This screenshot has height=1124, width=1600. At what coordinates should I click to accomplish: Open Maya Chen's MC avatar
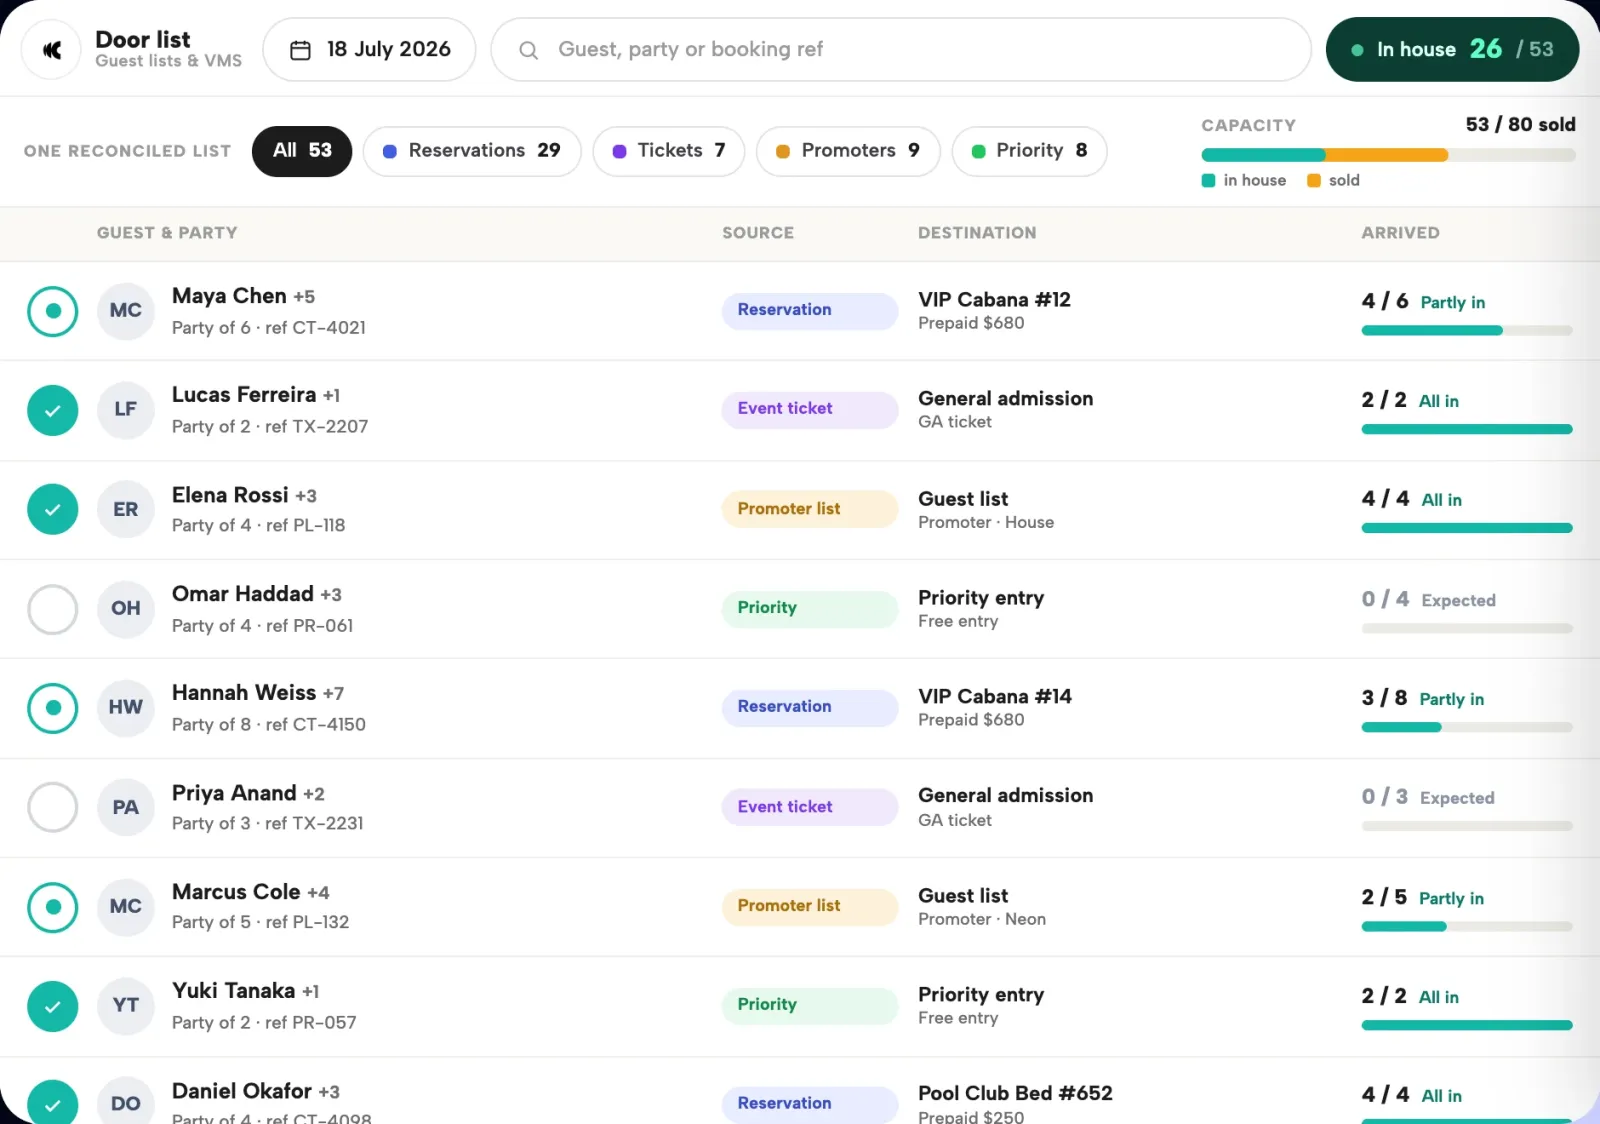(x=125, y=311)
